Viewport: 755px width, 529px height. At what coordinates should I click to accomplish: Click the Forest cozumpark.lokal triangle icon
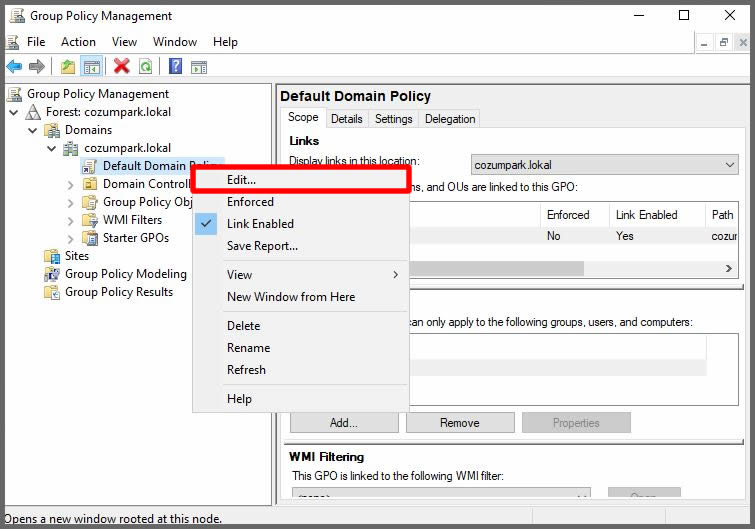pos(33,112)
